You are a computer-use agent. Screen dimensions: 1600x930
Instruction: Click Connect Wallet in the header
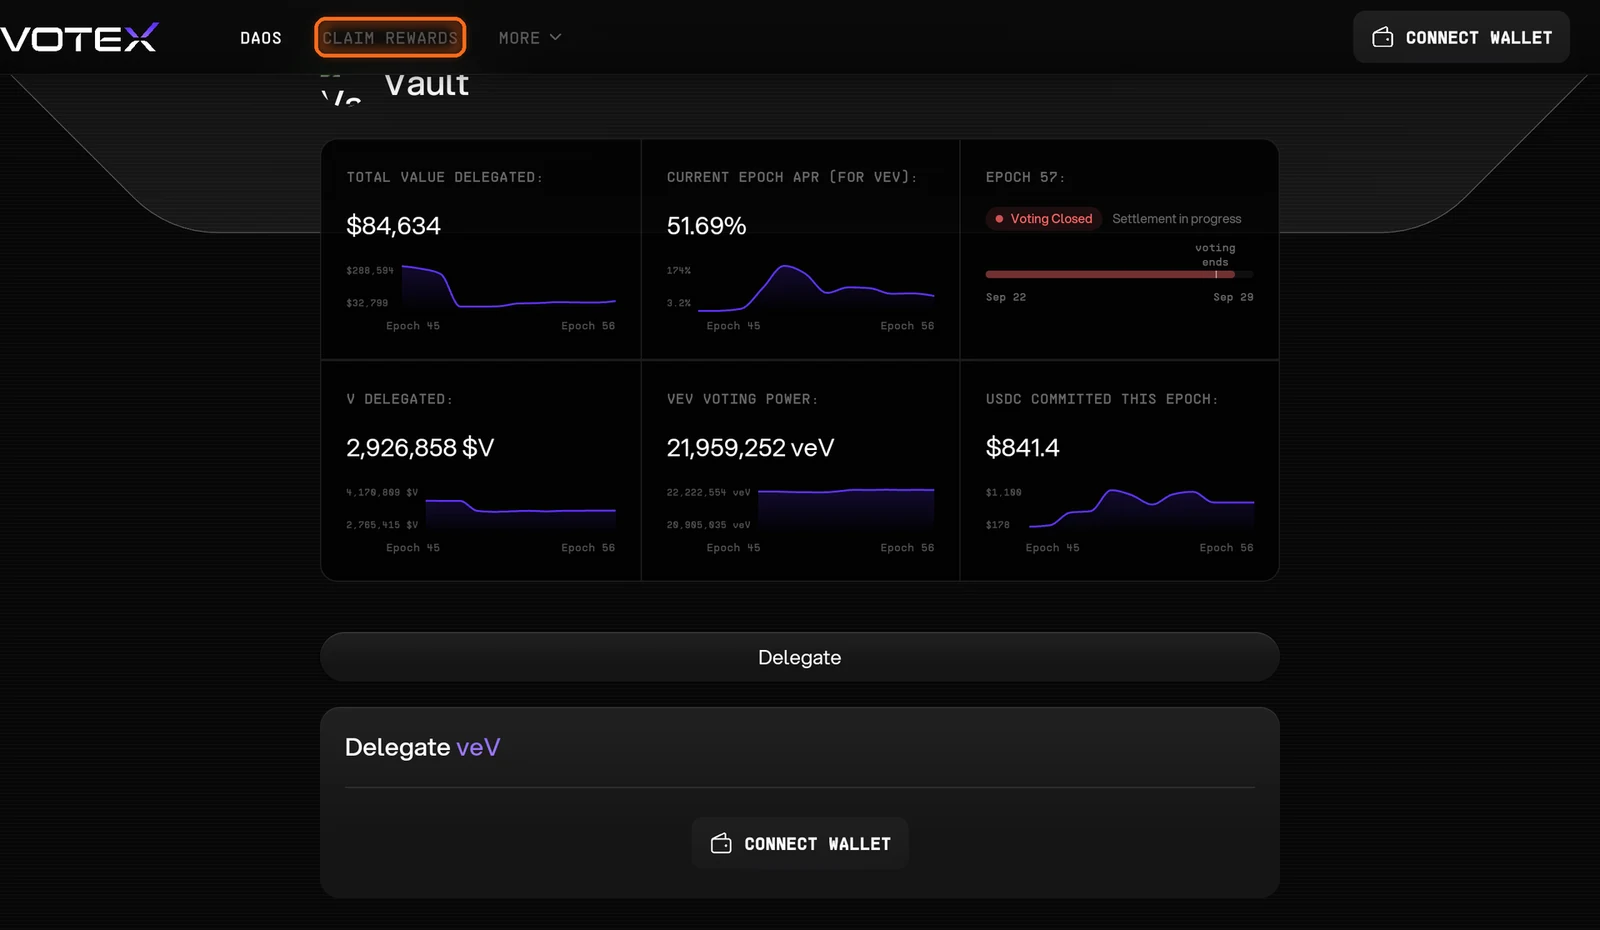(x=1461, y=37)
